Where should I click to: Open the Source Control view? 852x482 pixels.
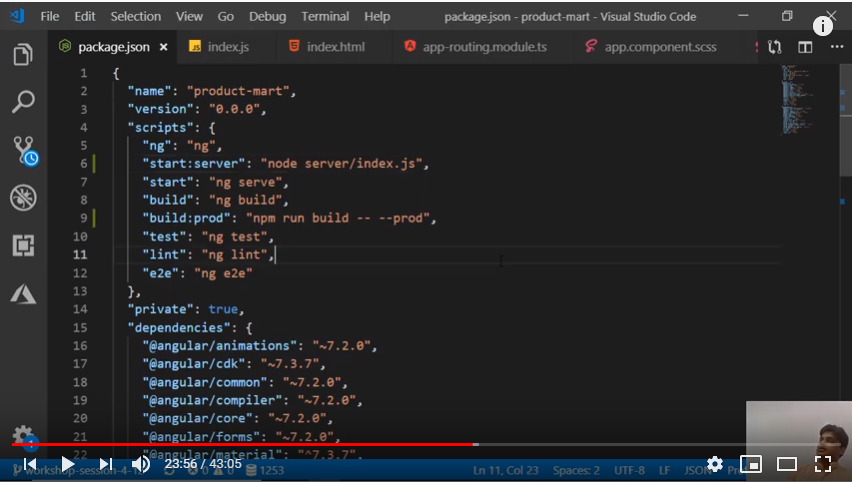click(x=23, y=150)
